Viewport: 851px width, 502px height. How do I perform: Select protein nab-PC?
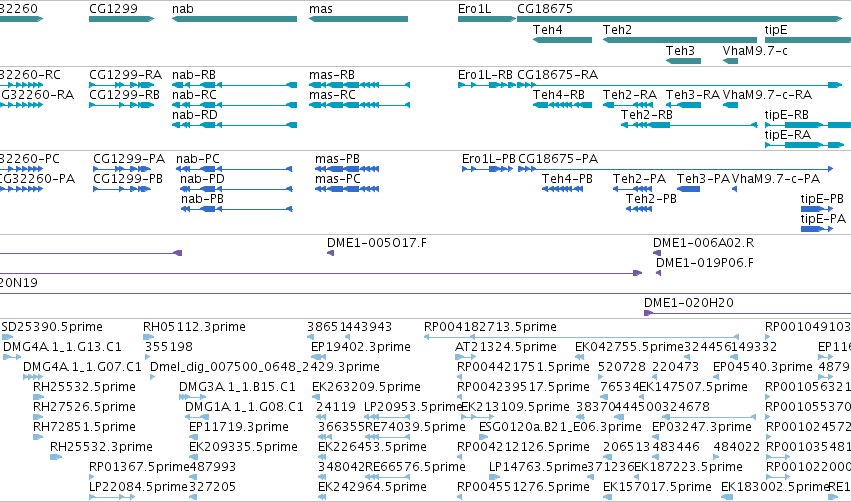click(234, 169)
